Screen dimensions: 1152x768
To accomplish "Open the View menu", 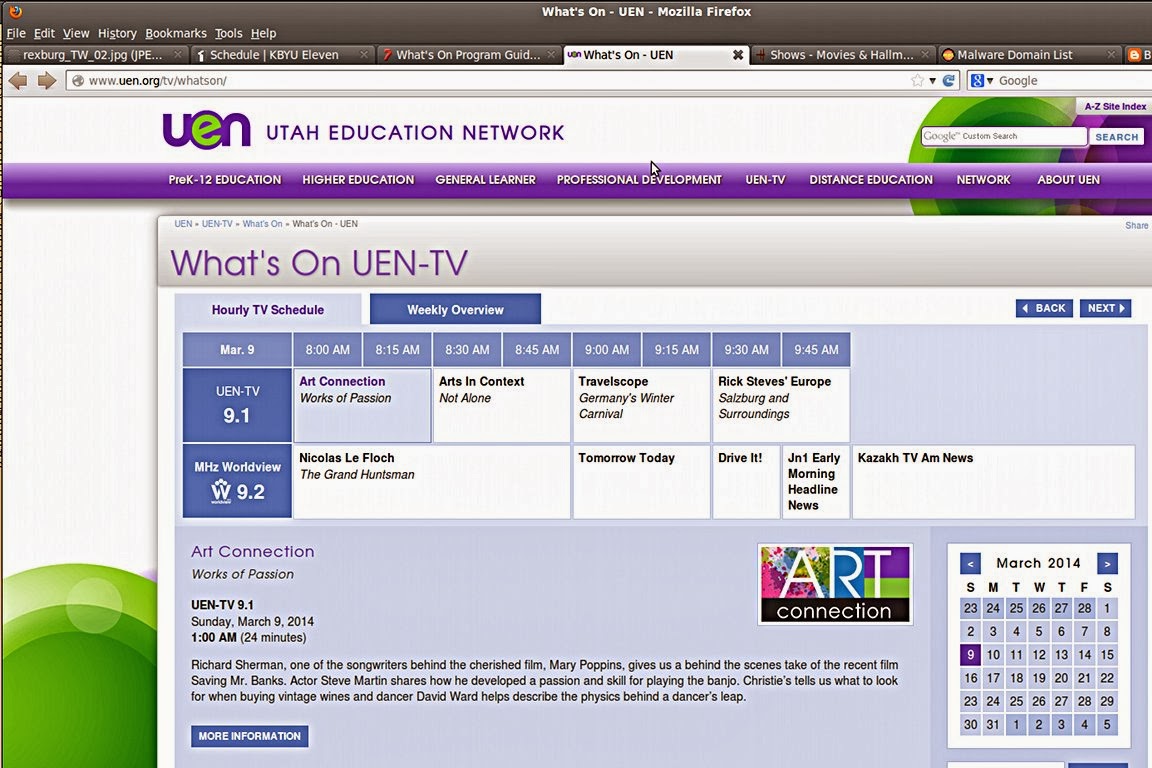I will pyautogui.click(x=76, y=33).
